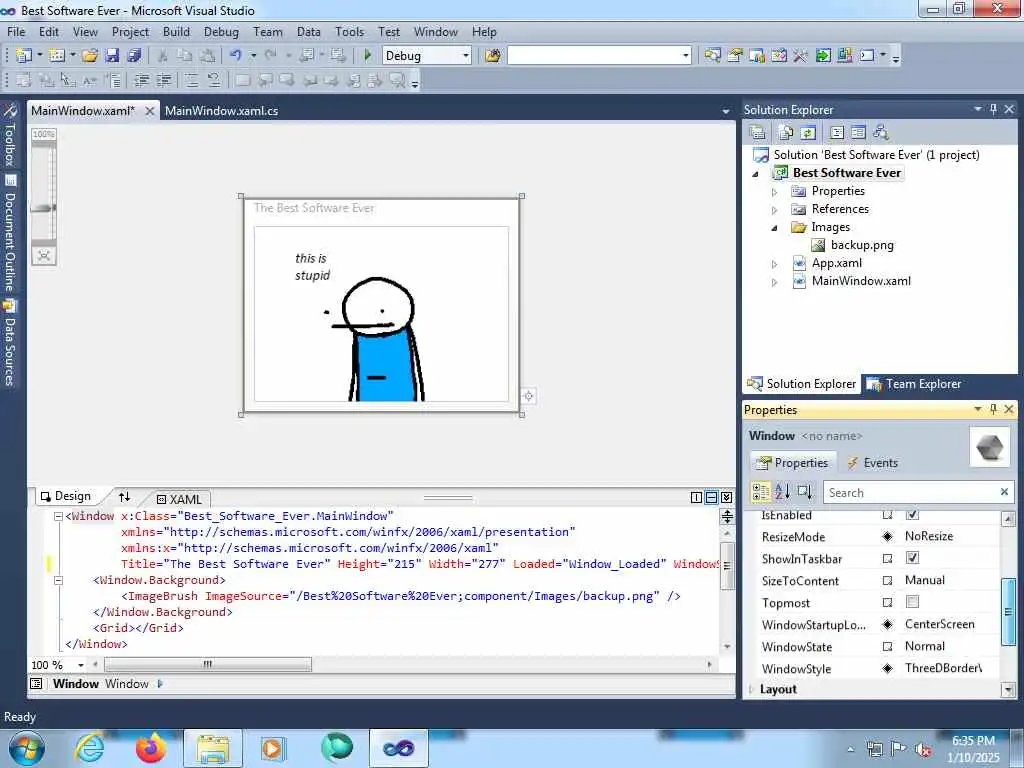Pin the Solution Explorer panel with the auto-hide icon
Viewport: 1024px width, 768px height.
[993, 110]
